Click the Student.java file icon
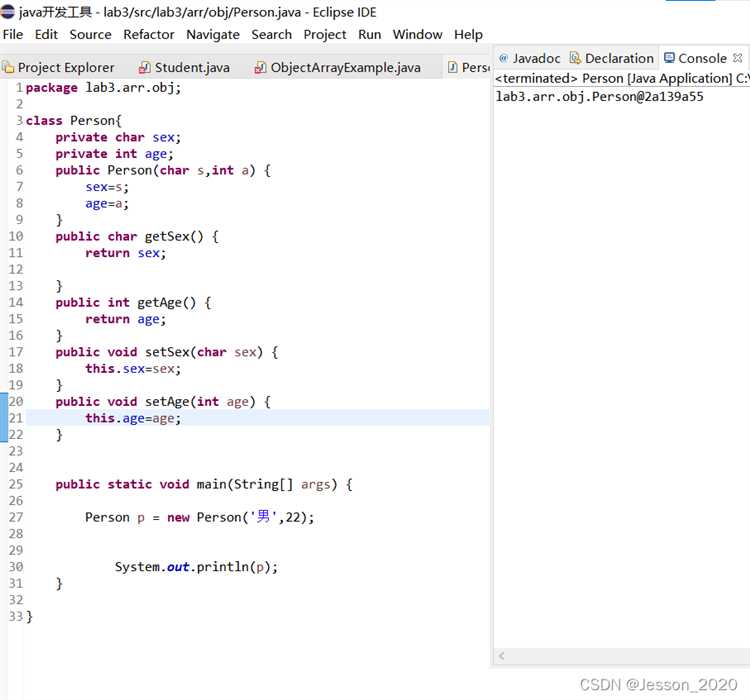750x700 pixels. pos(144,68)
